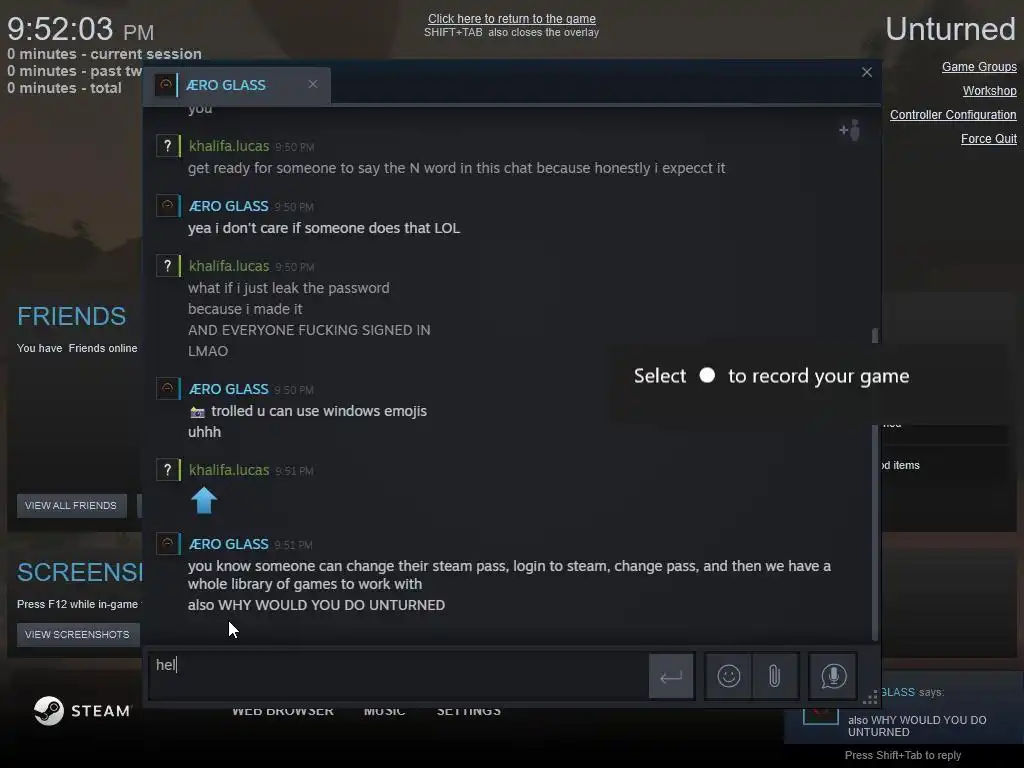Send the message with the enter arrow button
Image resolution: width=1024 pixels, height=768 pixels.
pyautogui.click(x=671, y=677)
